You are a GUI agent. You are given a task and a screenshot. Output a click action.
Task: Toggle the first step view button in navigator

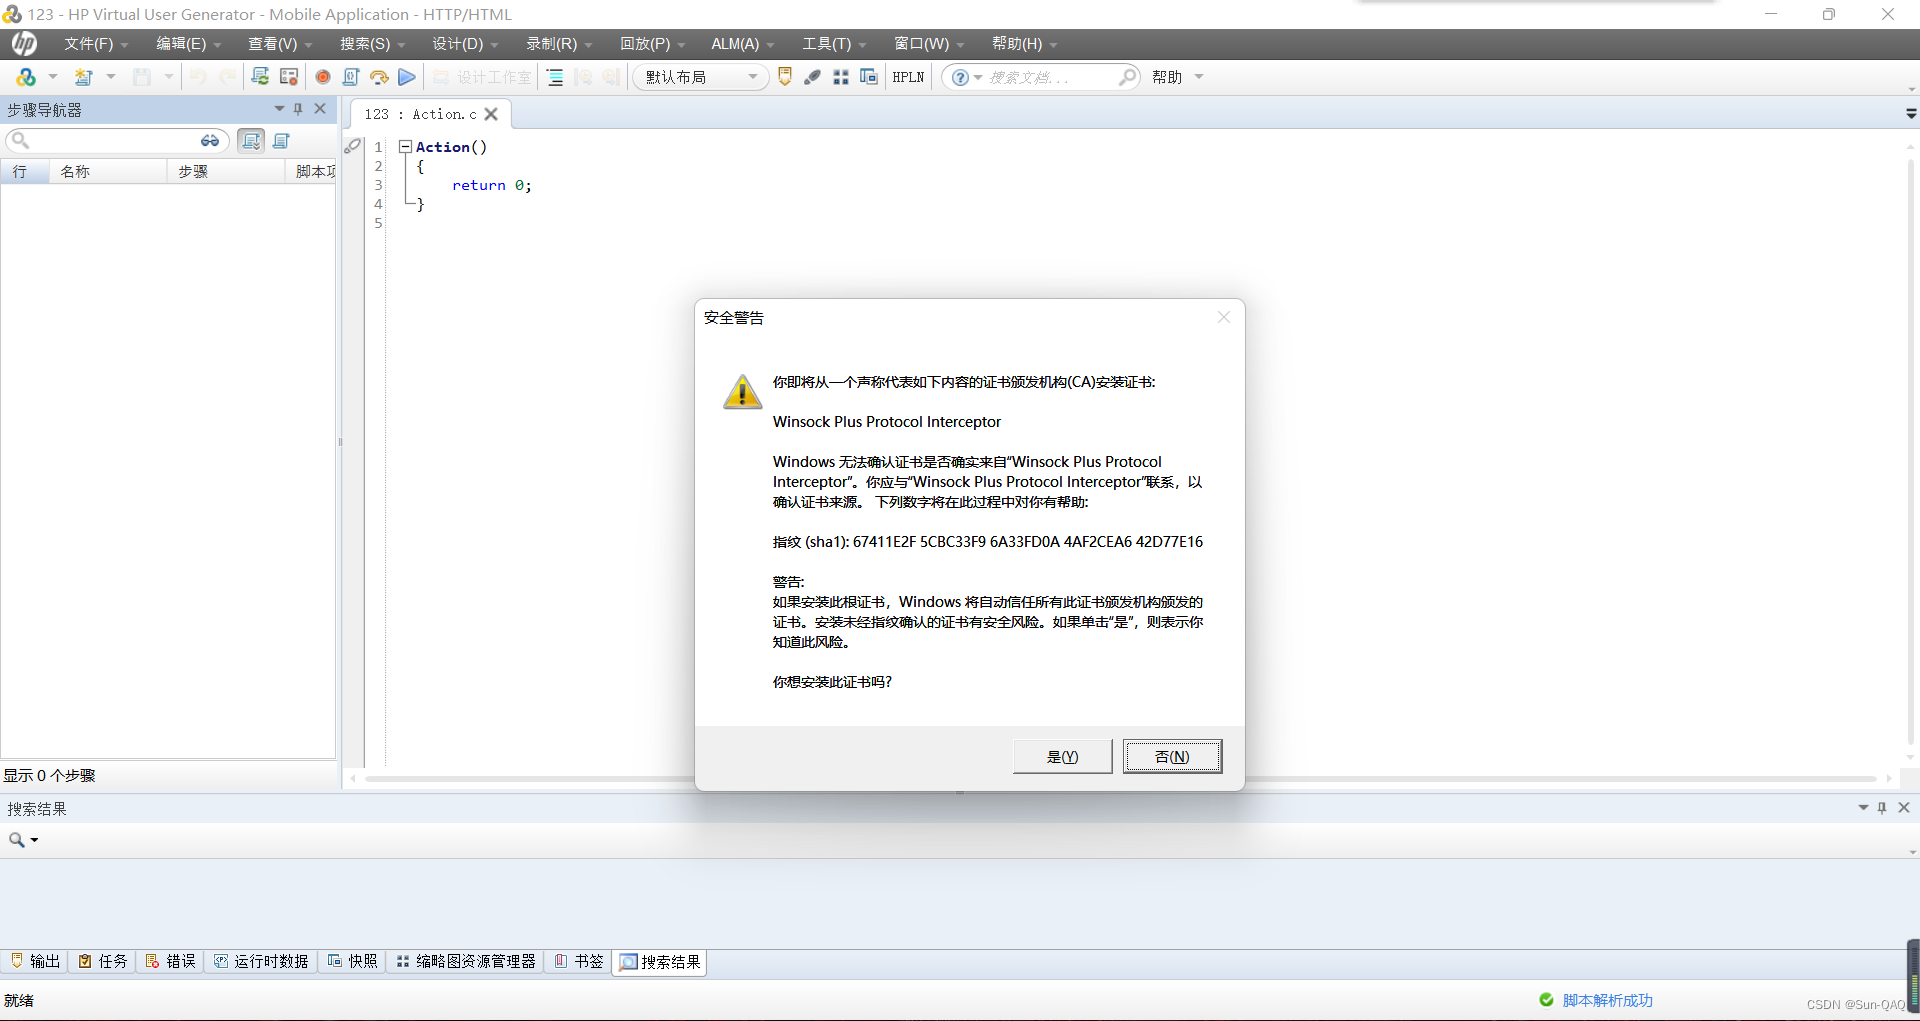251,141
